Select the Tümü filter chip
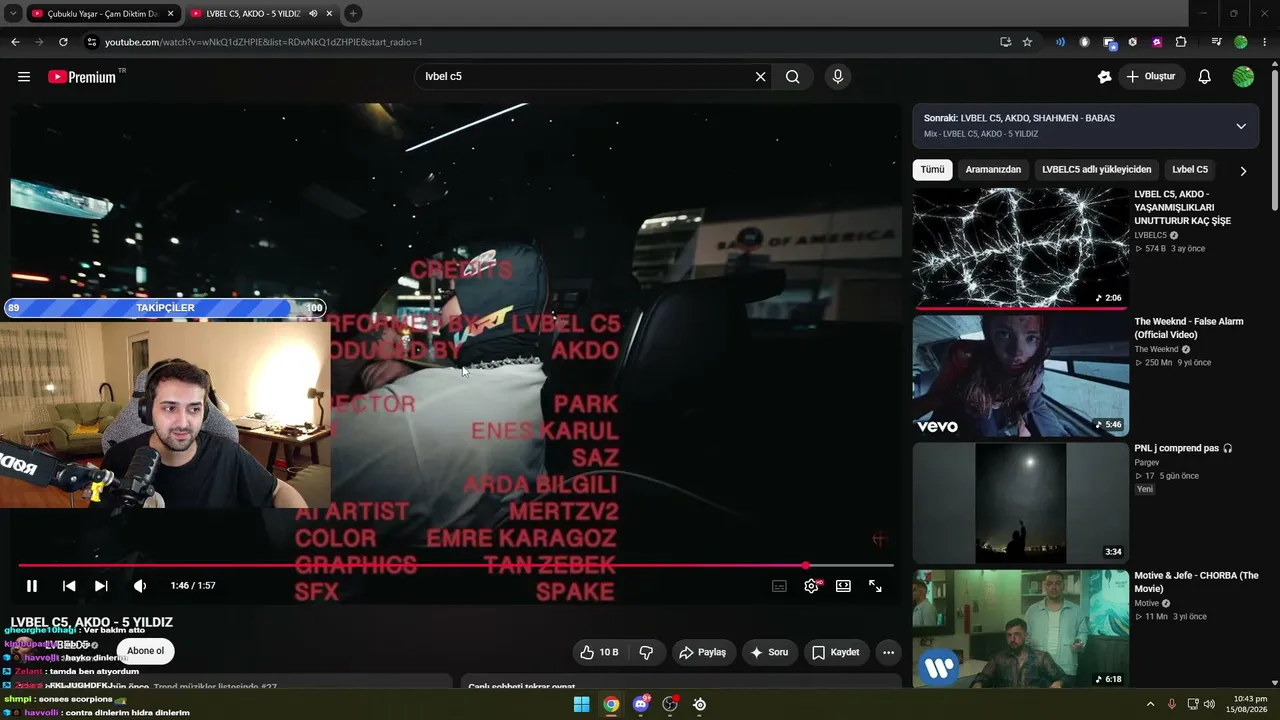Screen dimensions: 1280x720 [x=932, y=170]
